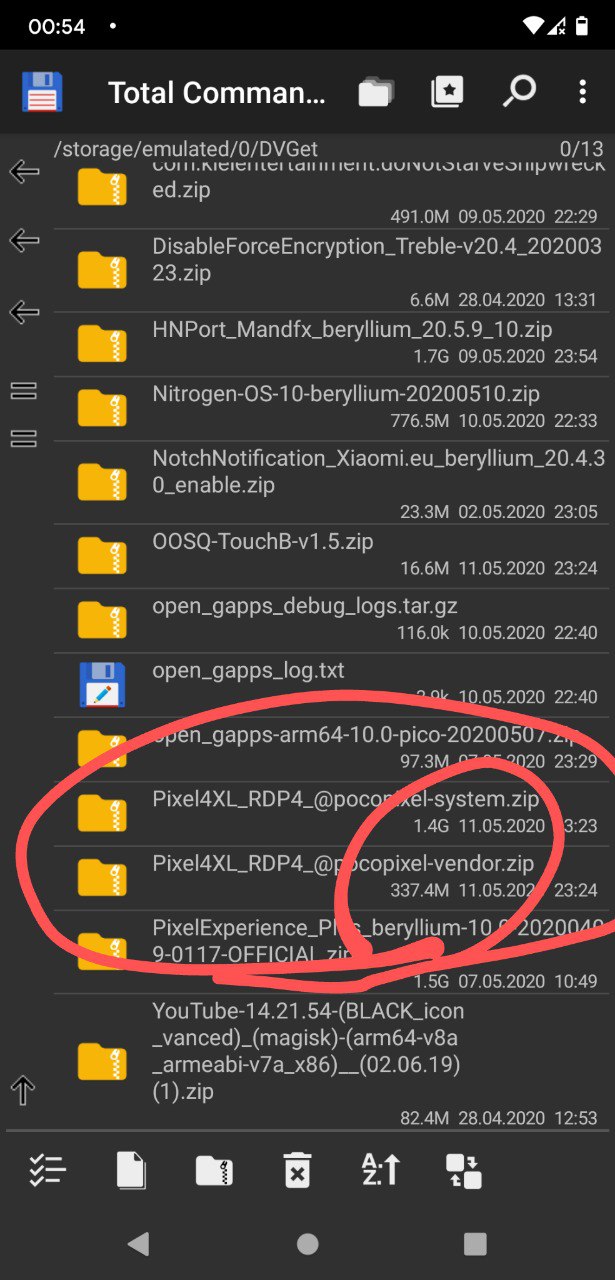Select icon of open_gapps_debug_logs.tar.gz
Viewport: 615px width, 1280px height.
pos(102,620)
